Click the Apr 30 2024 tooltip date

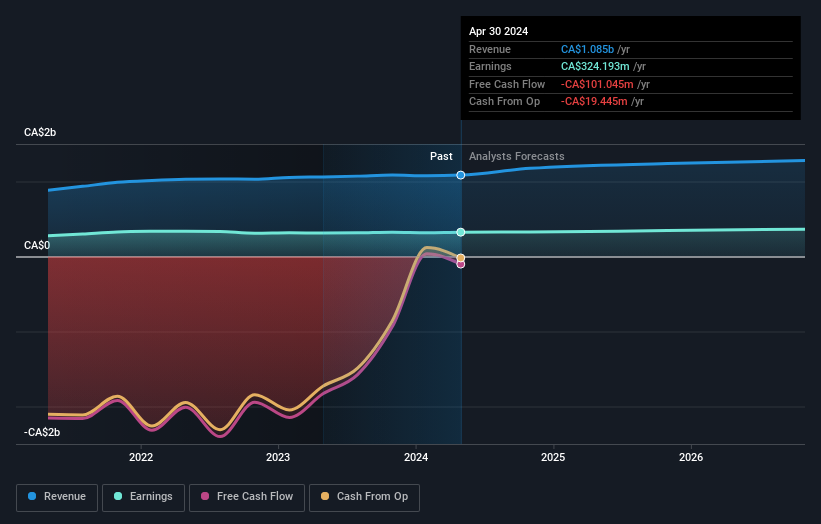click(498, 31)
